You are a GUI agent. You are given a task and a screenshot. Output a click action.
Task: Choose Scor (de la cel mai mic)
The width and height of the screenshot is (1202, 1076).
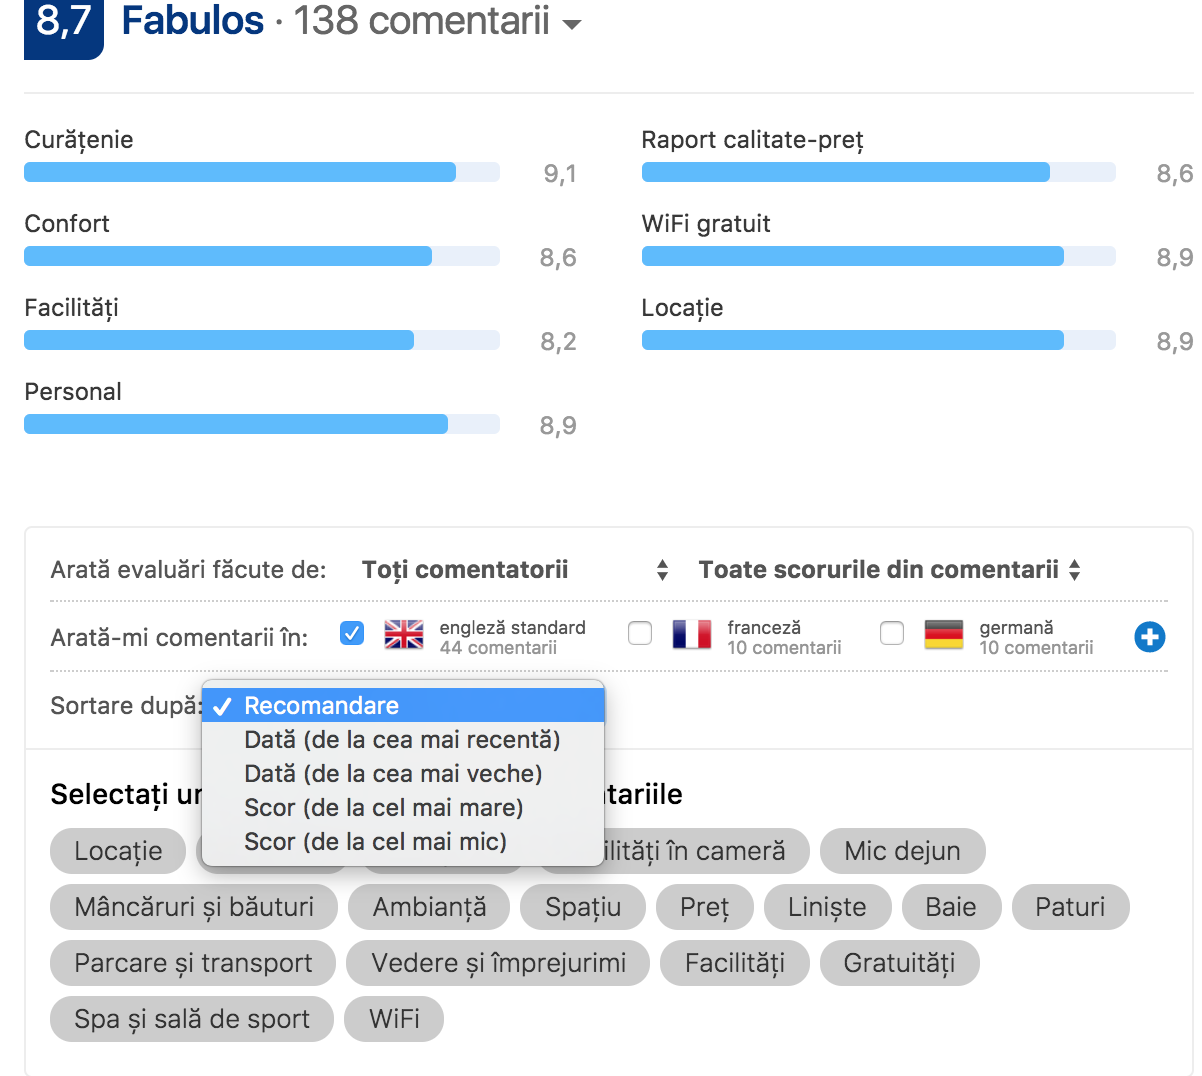coord(375,842)
